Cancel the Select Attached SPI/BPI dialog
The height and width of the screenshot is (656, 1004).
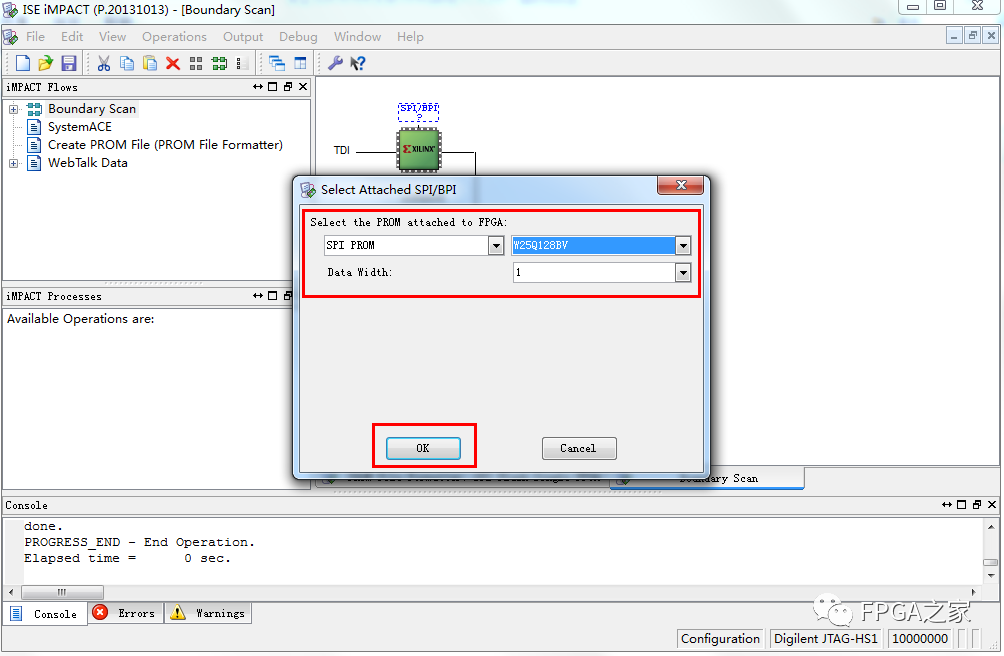point(579,448)
